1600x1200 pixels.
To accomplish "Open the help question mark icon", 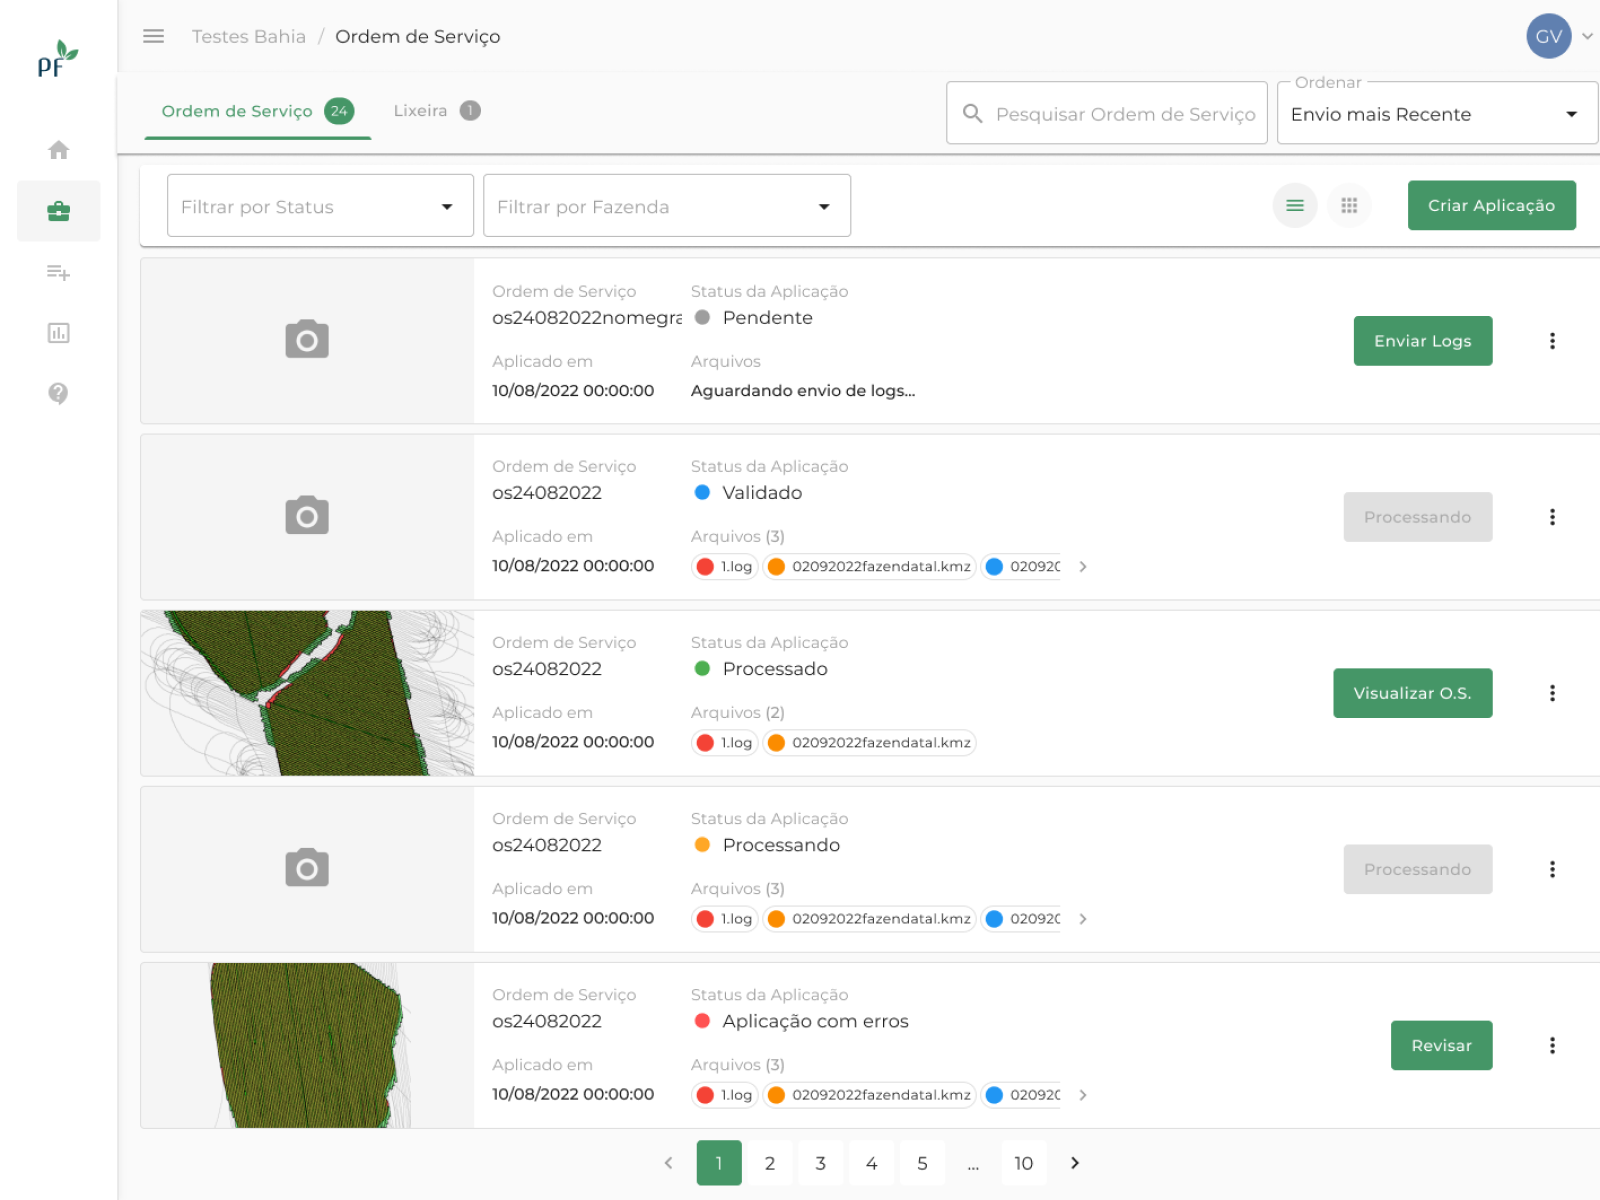I will click(59, 394).
